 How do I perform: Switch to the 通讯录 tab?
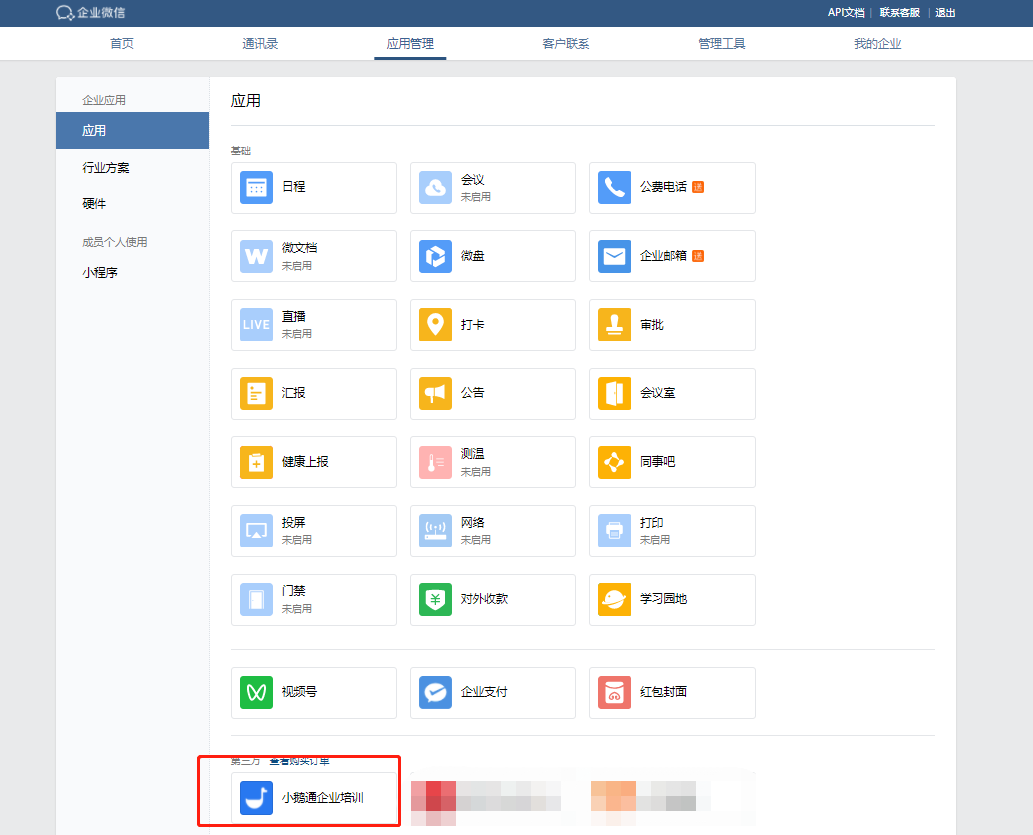point(260,43)
